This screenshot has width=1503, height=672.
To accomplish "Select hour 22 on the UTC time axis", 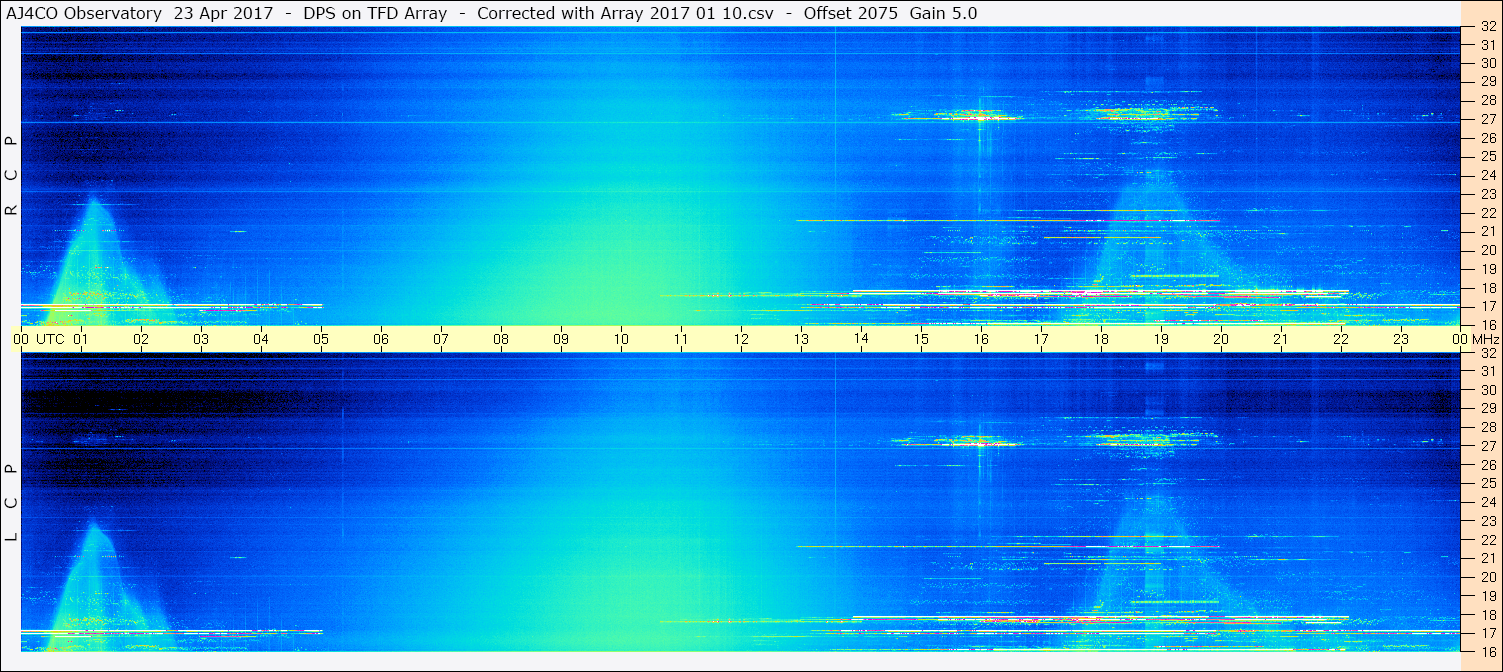I will tap(1341, 339).
